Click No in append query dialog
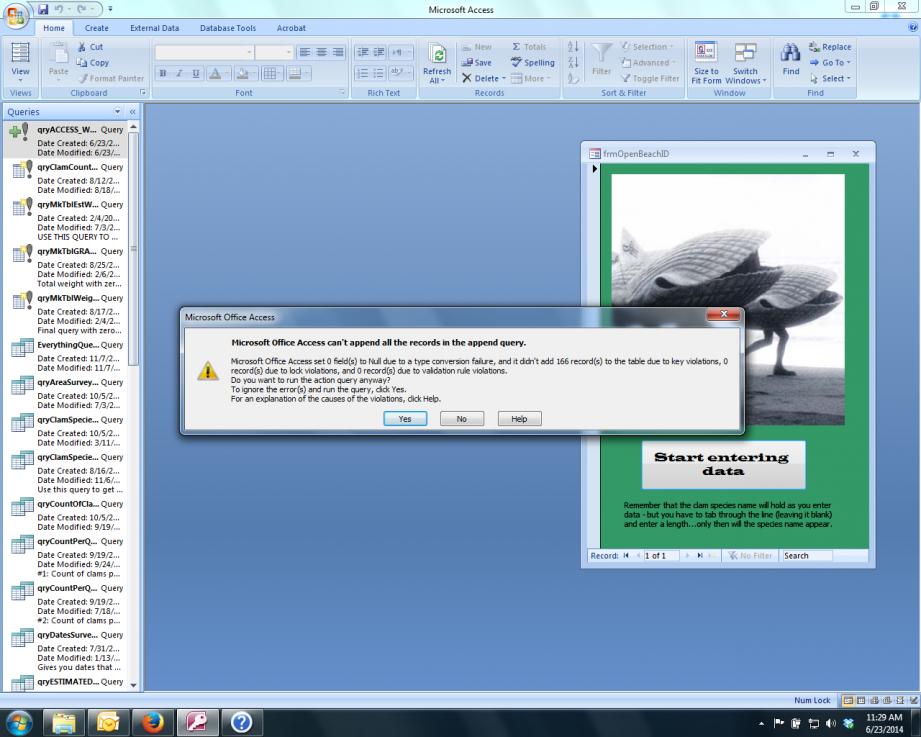This screenshot has width=921, height=737. point(462,419)
